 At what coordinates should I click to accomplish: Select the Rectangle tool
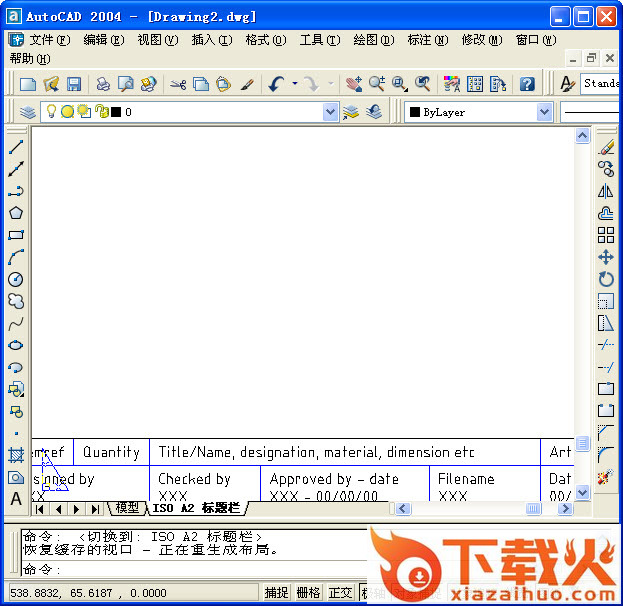point(16,235)
